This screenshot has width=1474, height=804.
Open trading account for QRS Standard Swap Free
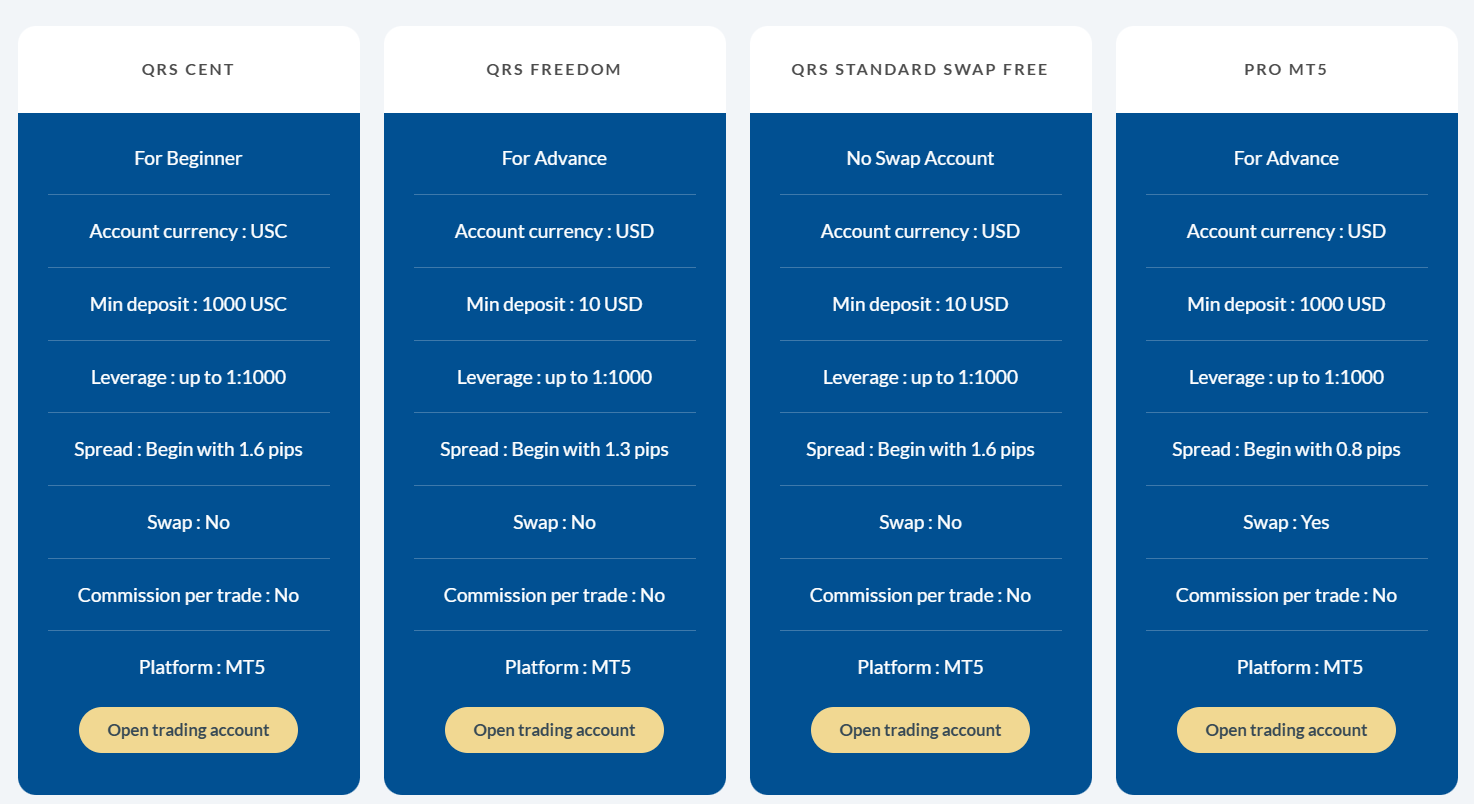[920, 730]
